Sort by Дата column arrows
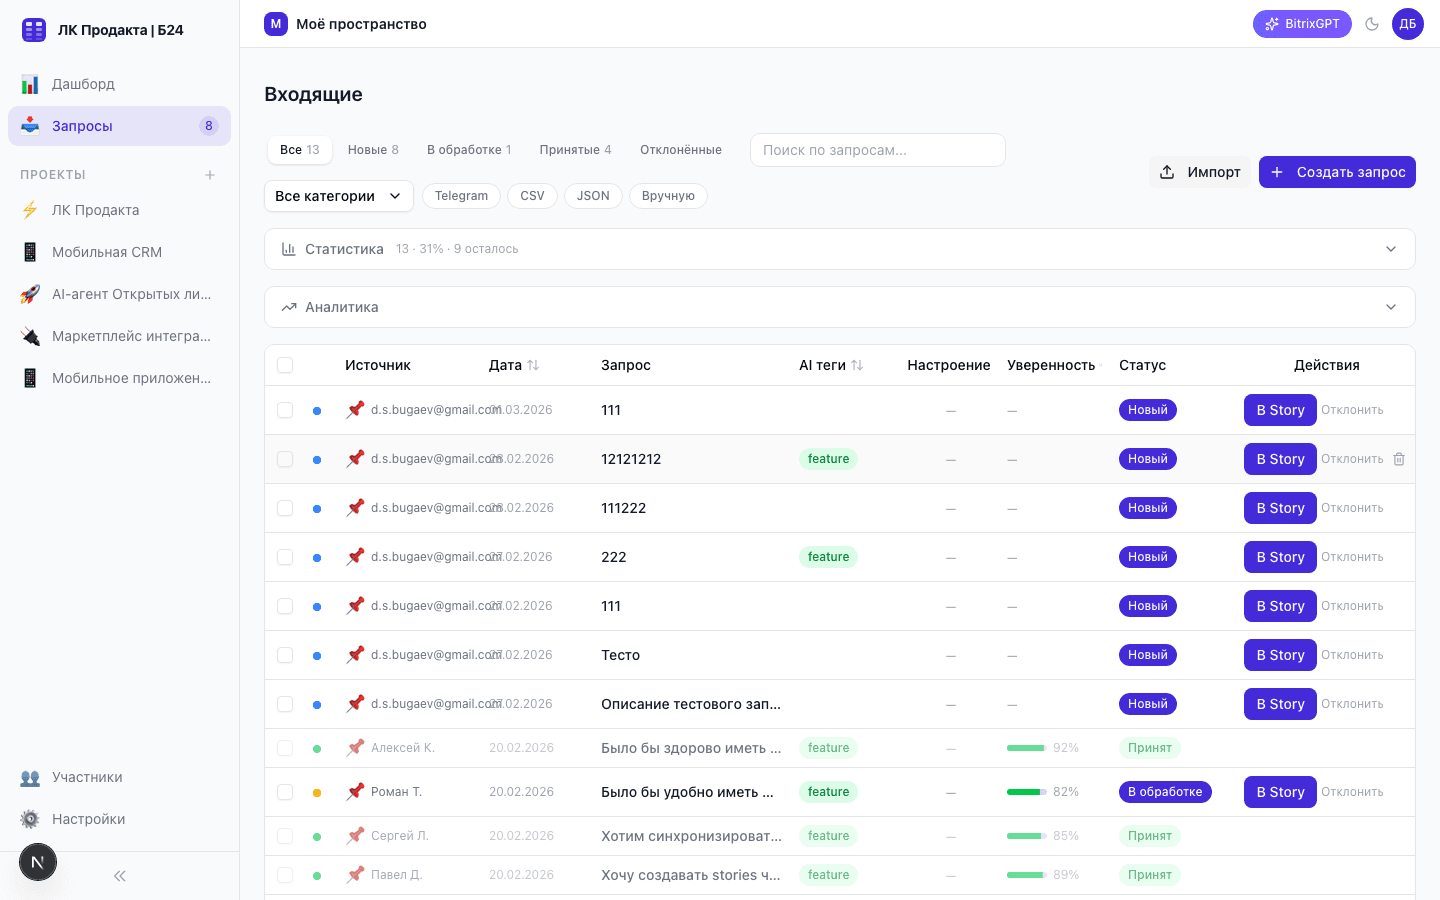The height and width of the screenshot is (900, 1440). click(x=533, y=365)
